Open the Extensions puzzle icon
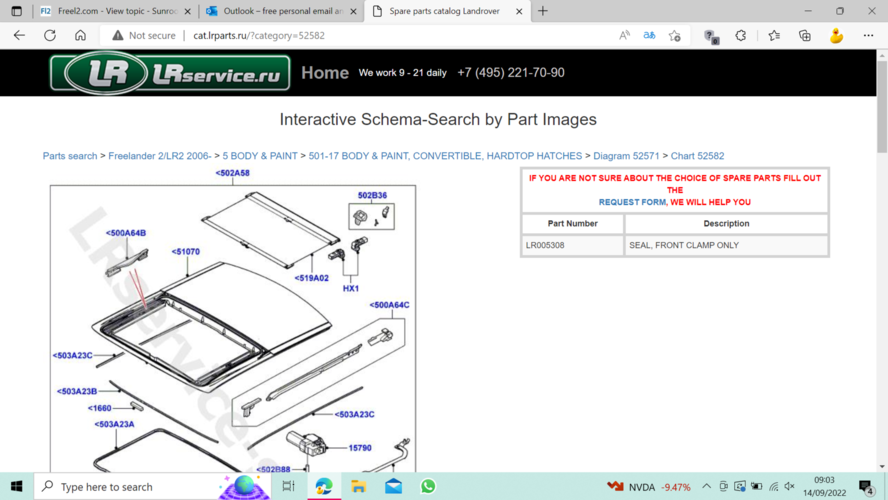This screenshot has height=500, width=888. (741, 35)
